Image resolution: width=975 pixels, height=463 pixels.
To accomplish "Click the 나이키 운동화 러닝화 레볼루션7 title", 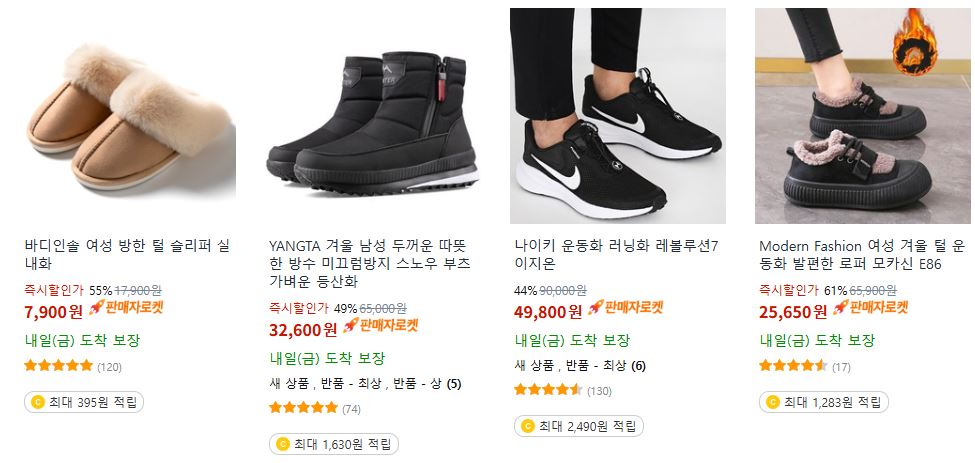I will (616, 255).
